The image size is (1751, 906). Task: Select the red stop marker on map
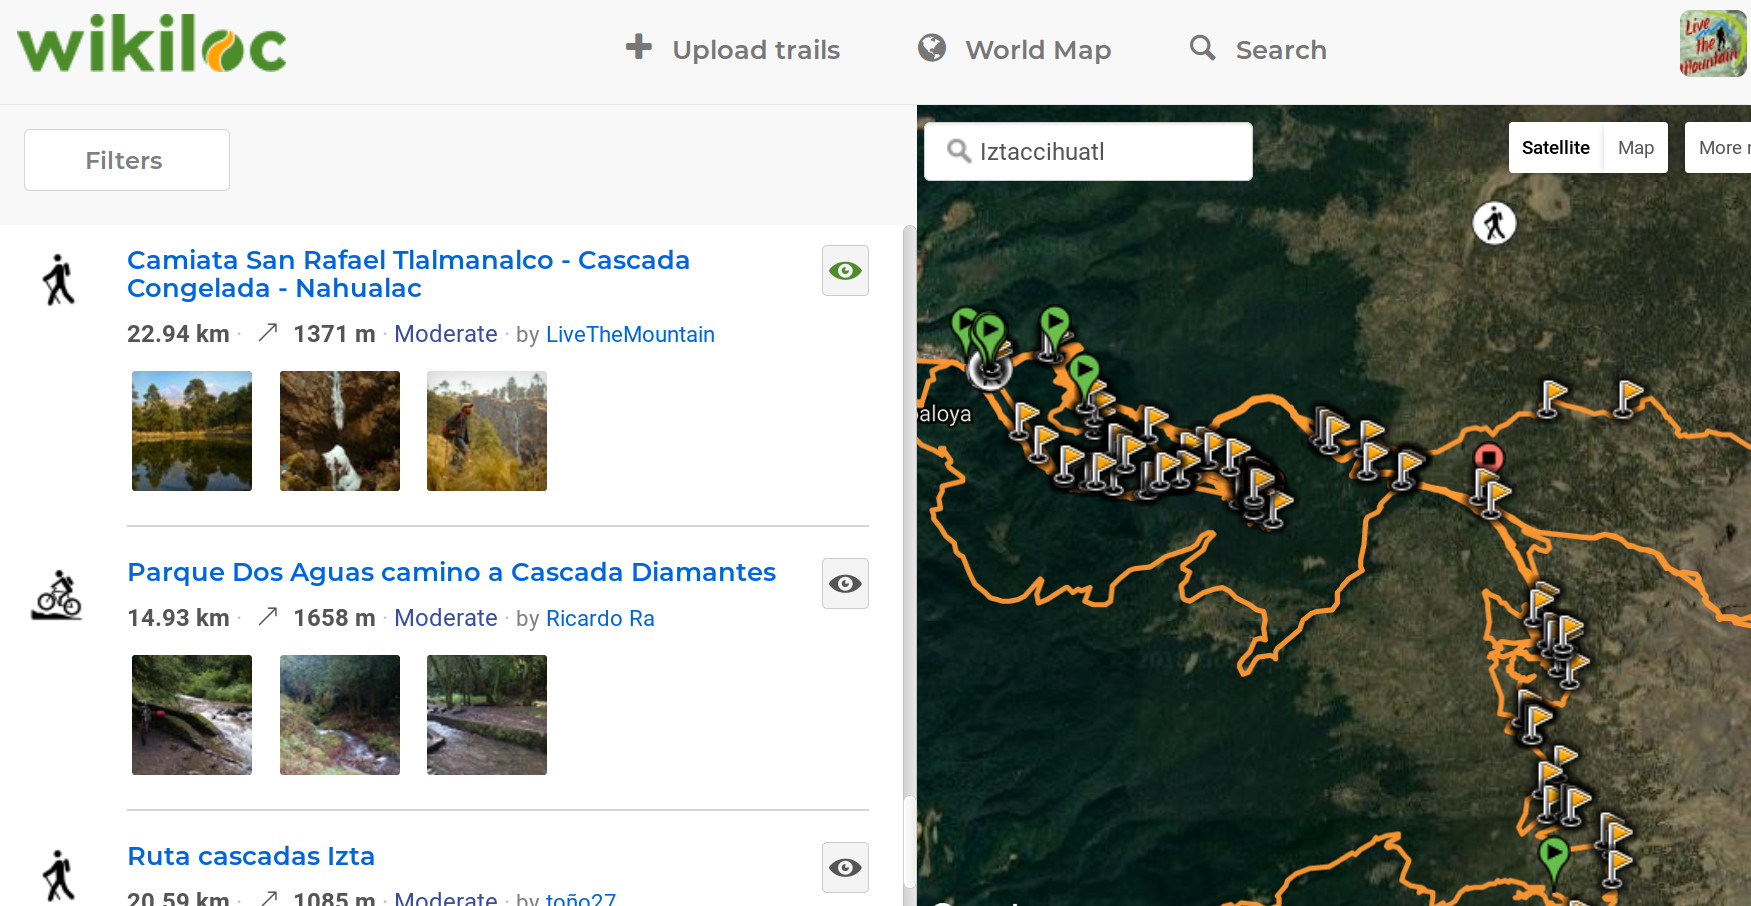click(1488, 458)
